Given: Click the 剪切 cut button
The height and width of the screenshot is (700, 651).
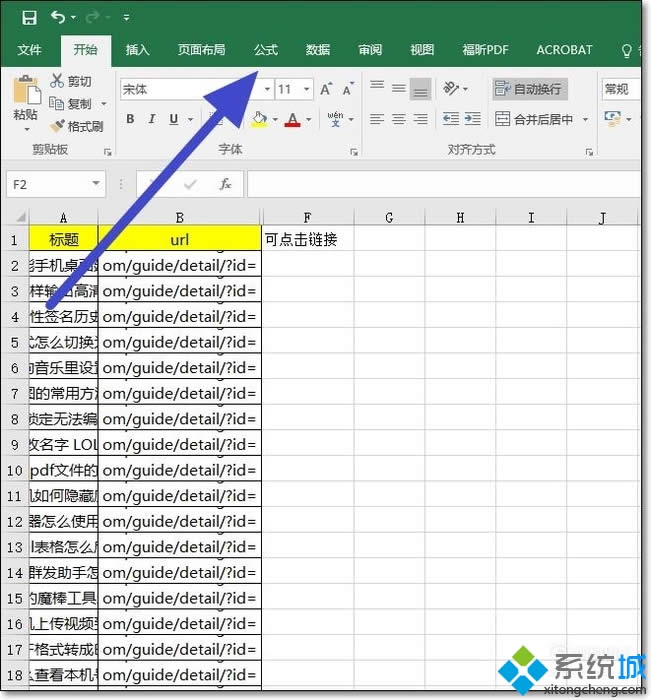Looking at the screenshot, I should pos(71,81).
